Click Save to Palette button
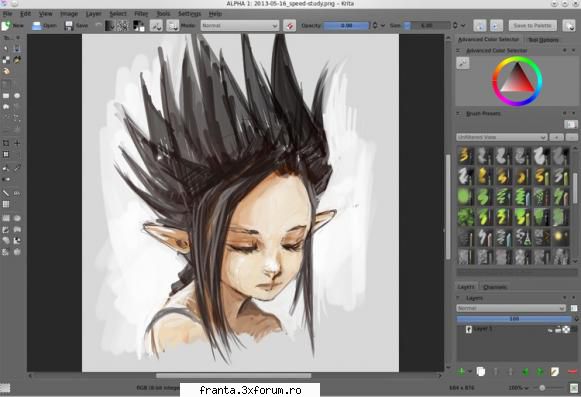Viewport: 581px width, 397px height. pyautogui.click(x=532, y=26)
